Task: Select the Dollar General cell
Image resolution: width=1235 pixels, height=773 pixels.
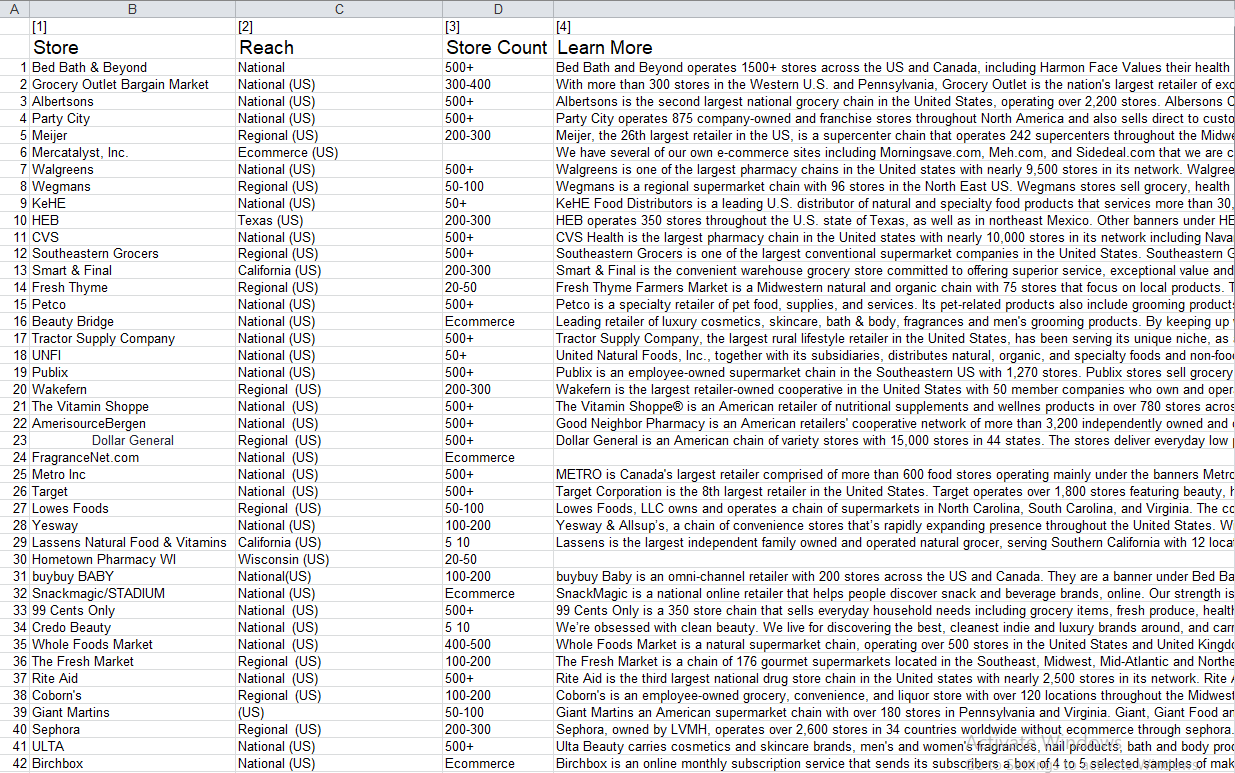Action: [x=132, y=441]
